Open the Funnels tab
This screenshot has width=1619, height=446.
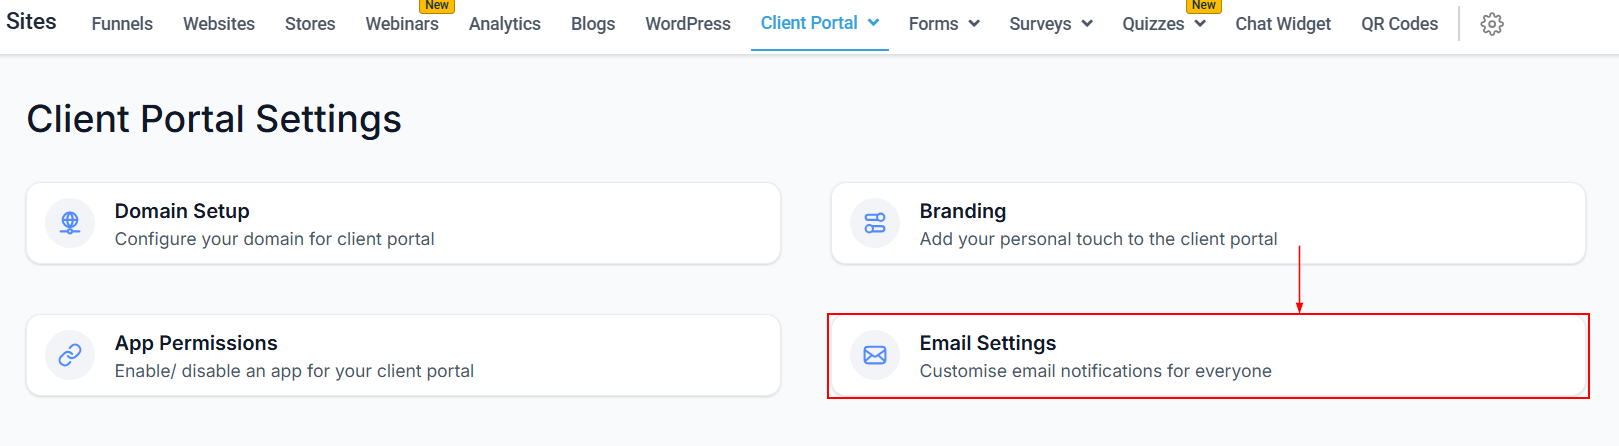click(122, 24)
